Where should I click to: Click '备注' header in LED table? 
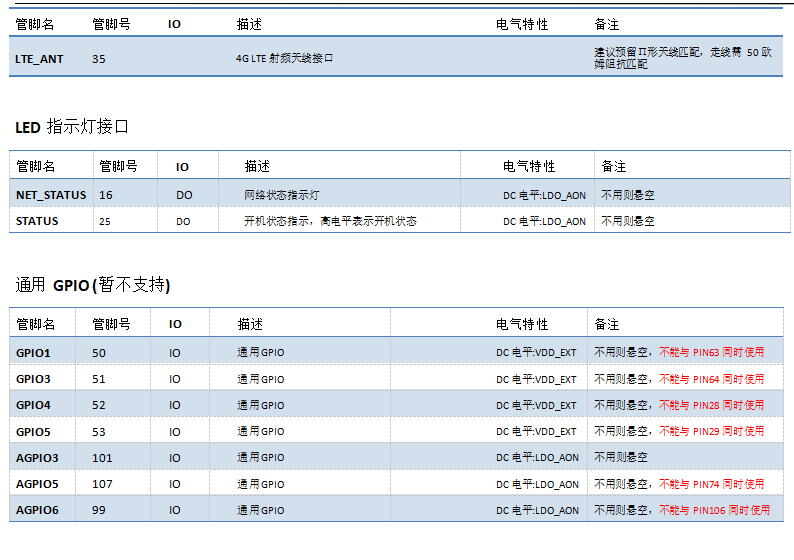click(x=614, y=166)
